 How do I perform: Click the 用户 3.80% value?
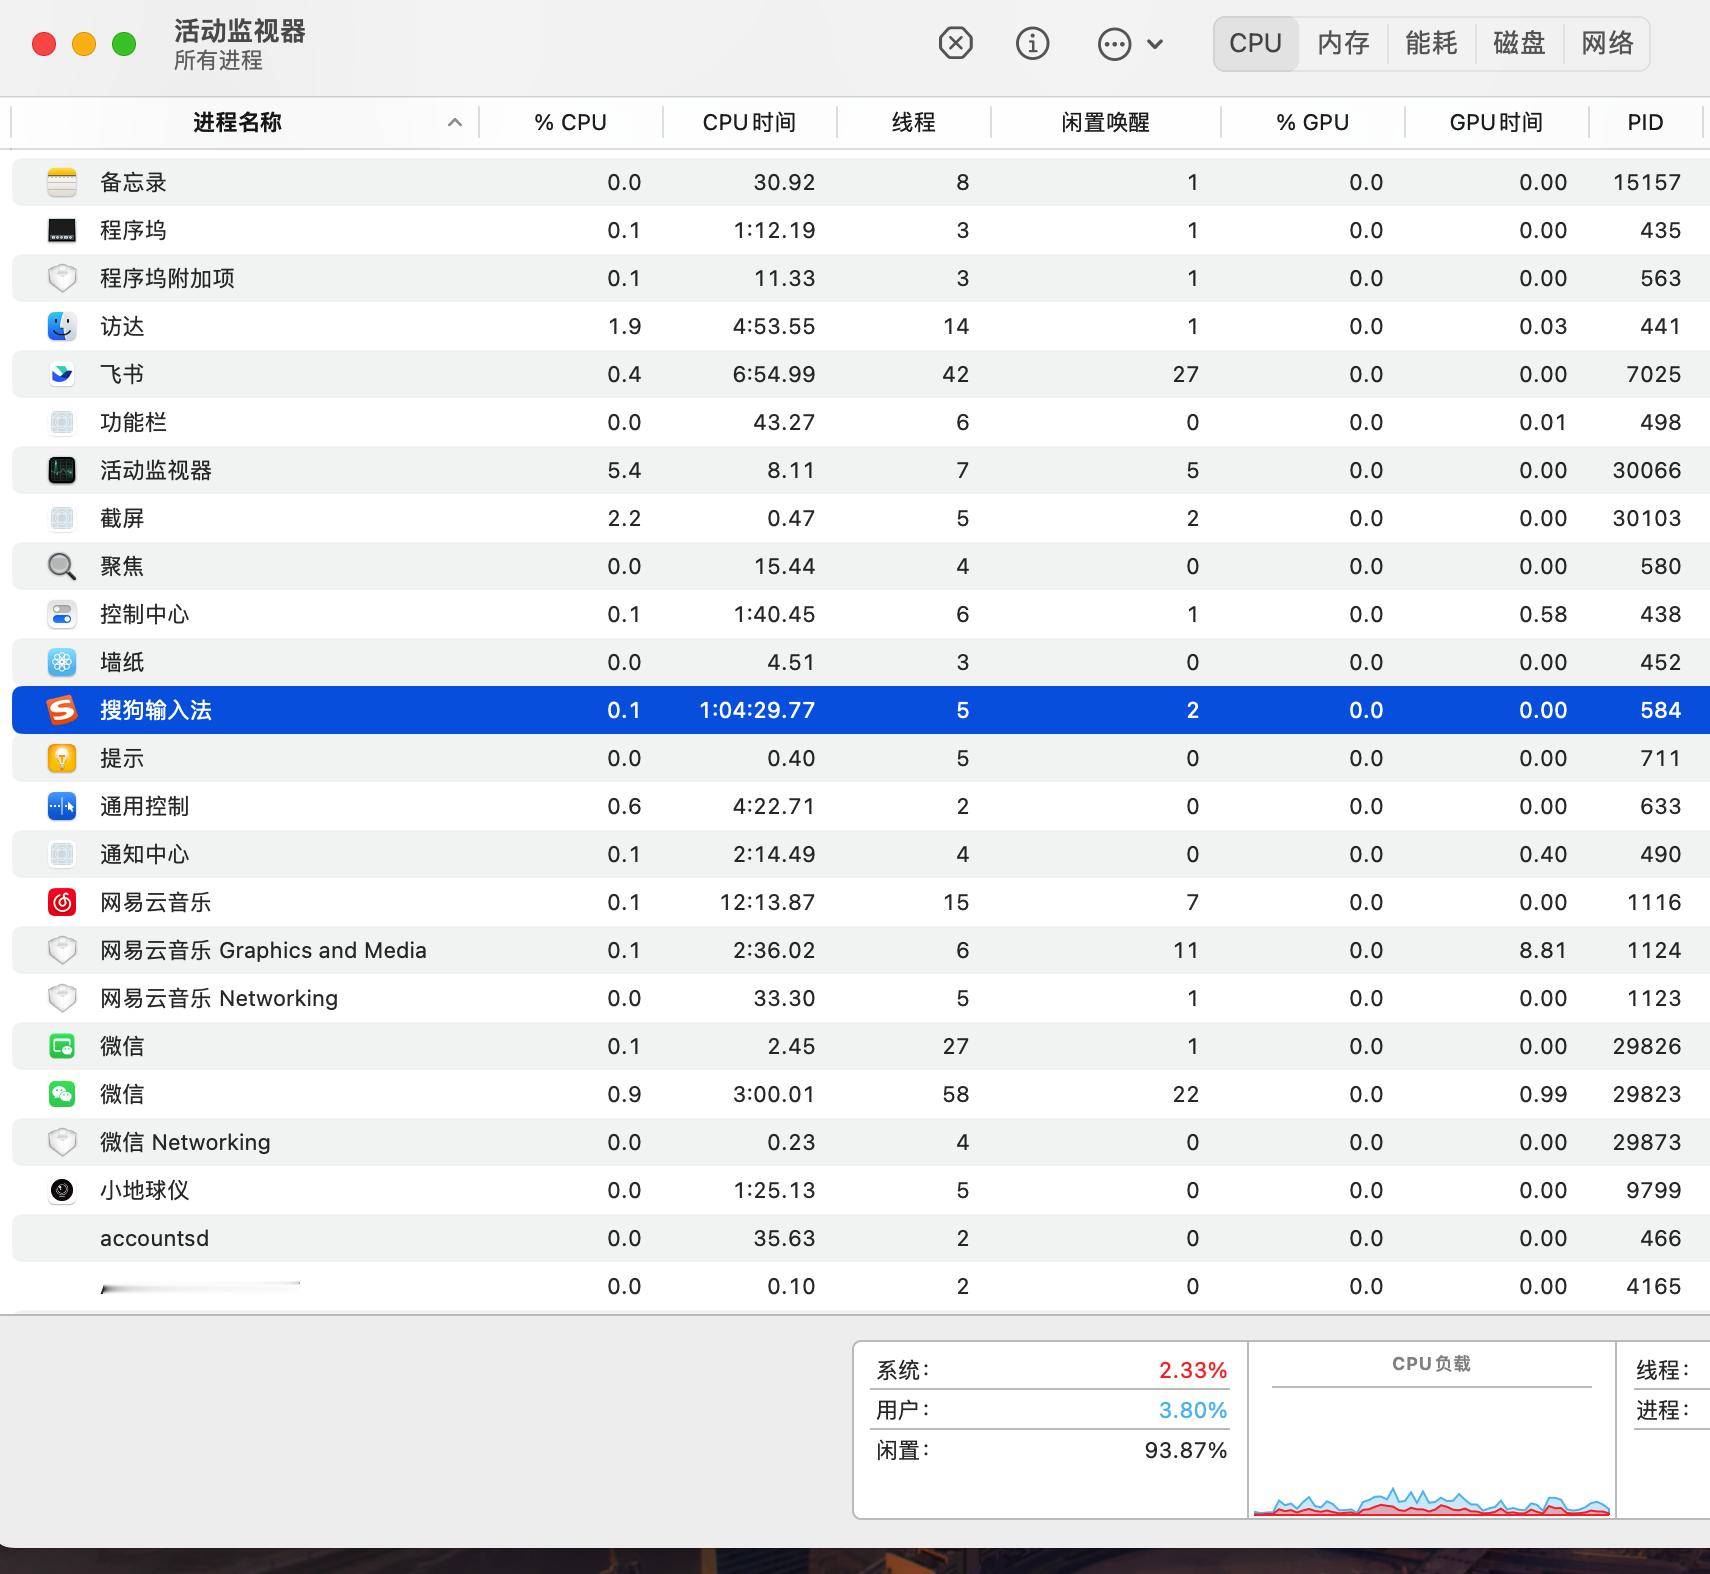[1193, 1410]
